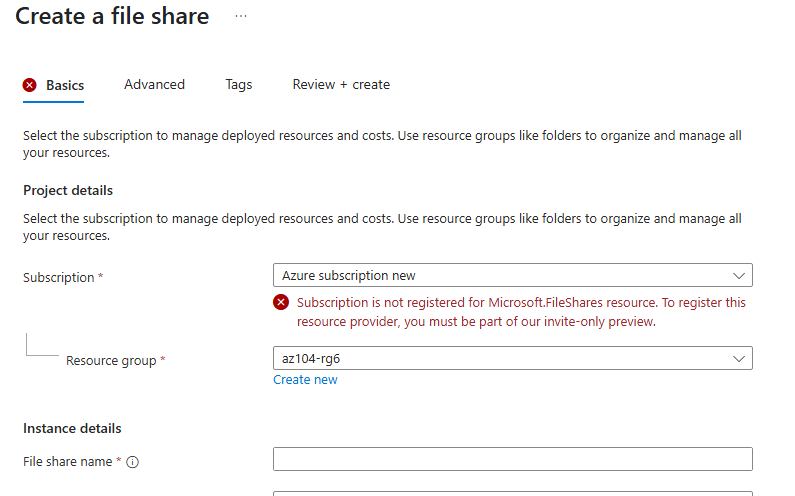This screenshot has height=496, width=795.
Task: Go to the Review + create tab
Action: 341,85
